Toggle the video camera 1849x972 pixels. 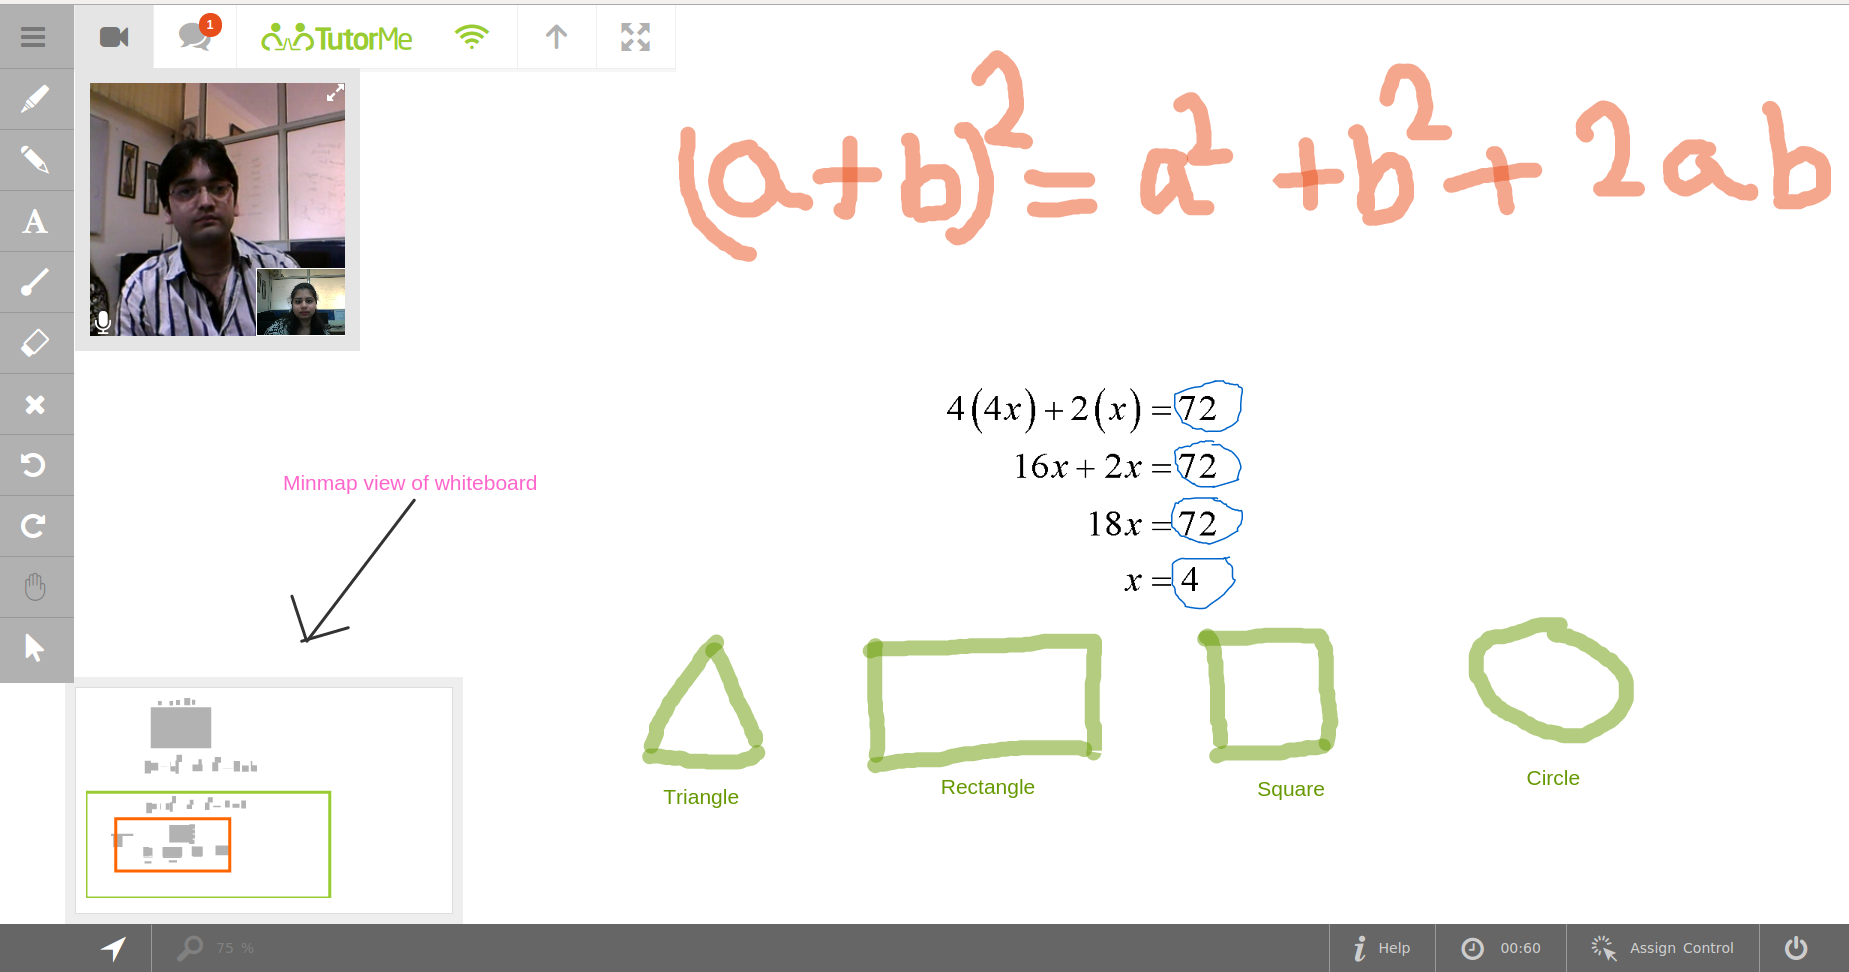[x=114, y=37]
